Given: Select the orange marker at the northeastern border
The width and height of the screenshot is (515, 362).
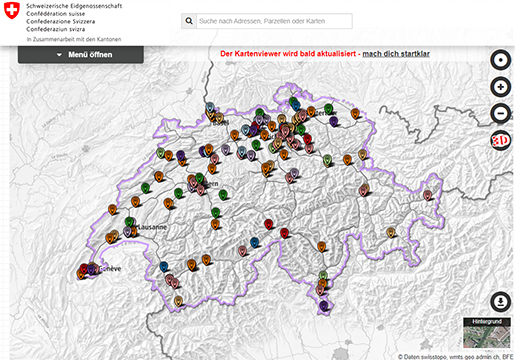Looking at the screenshot, I should pyautogui.click(x=355, y=113).
